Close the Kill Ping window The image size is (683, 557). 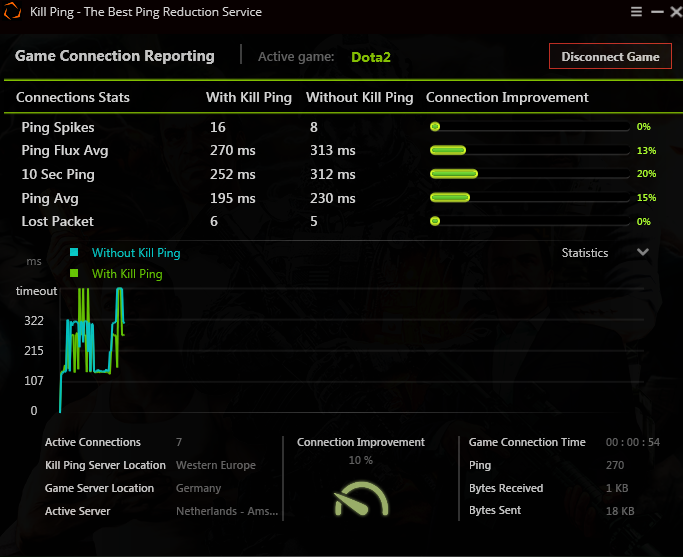click(676, 12)
